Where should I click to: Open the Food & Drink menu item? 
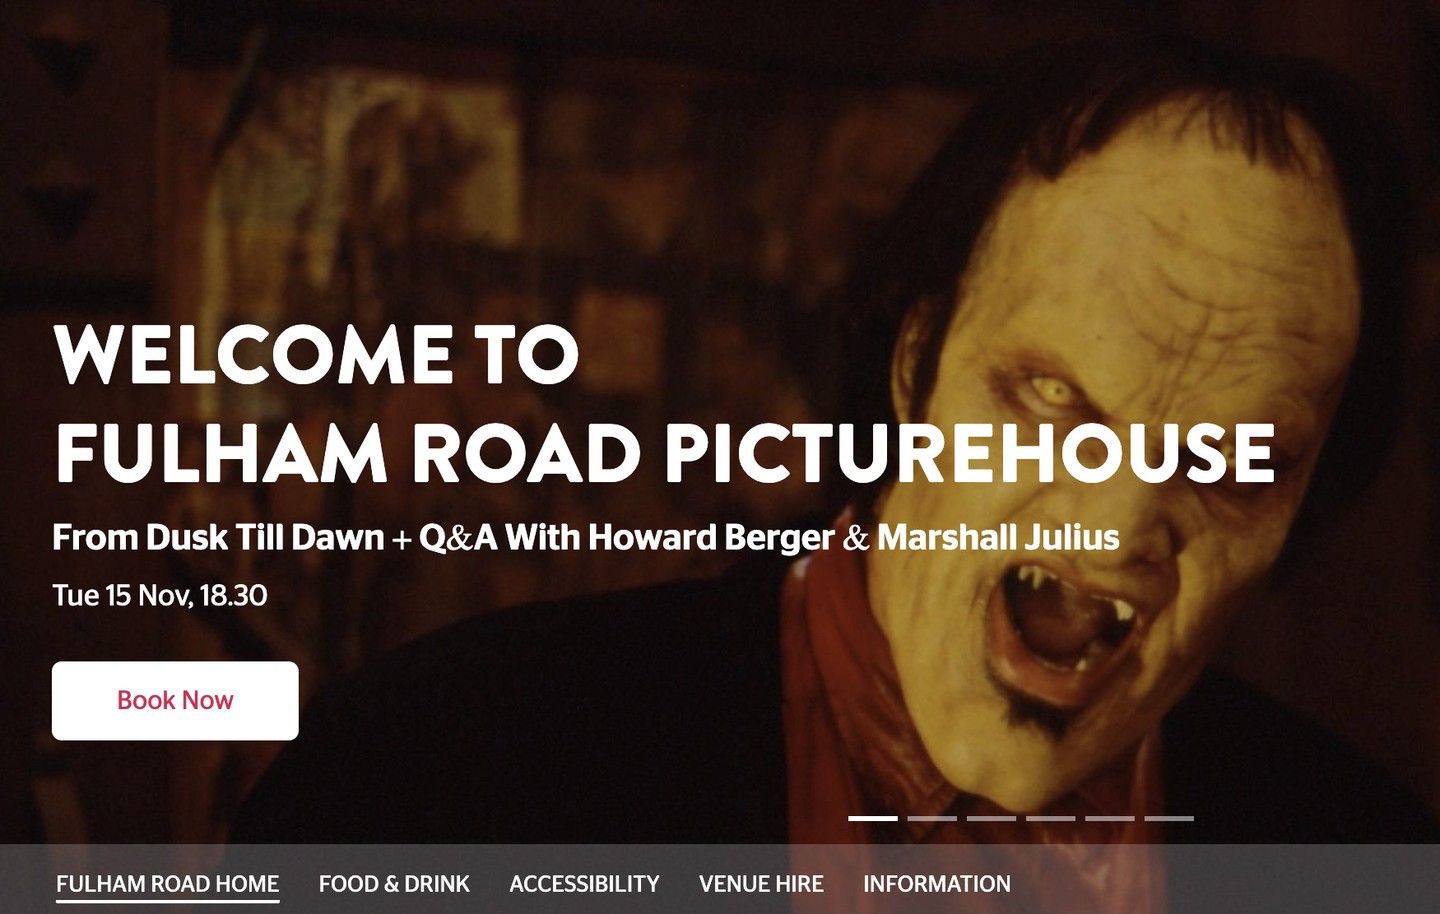394,884
